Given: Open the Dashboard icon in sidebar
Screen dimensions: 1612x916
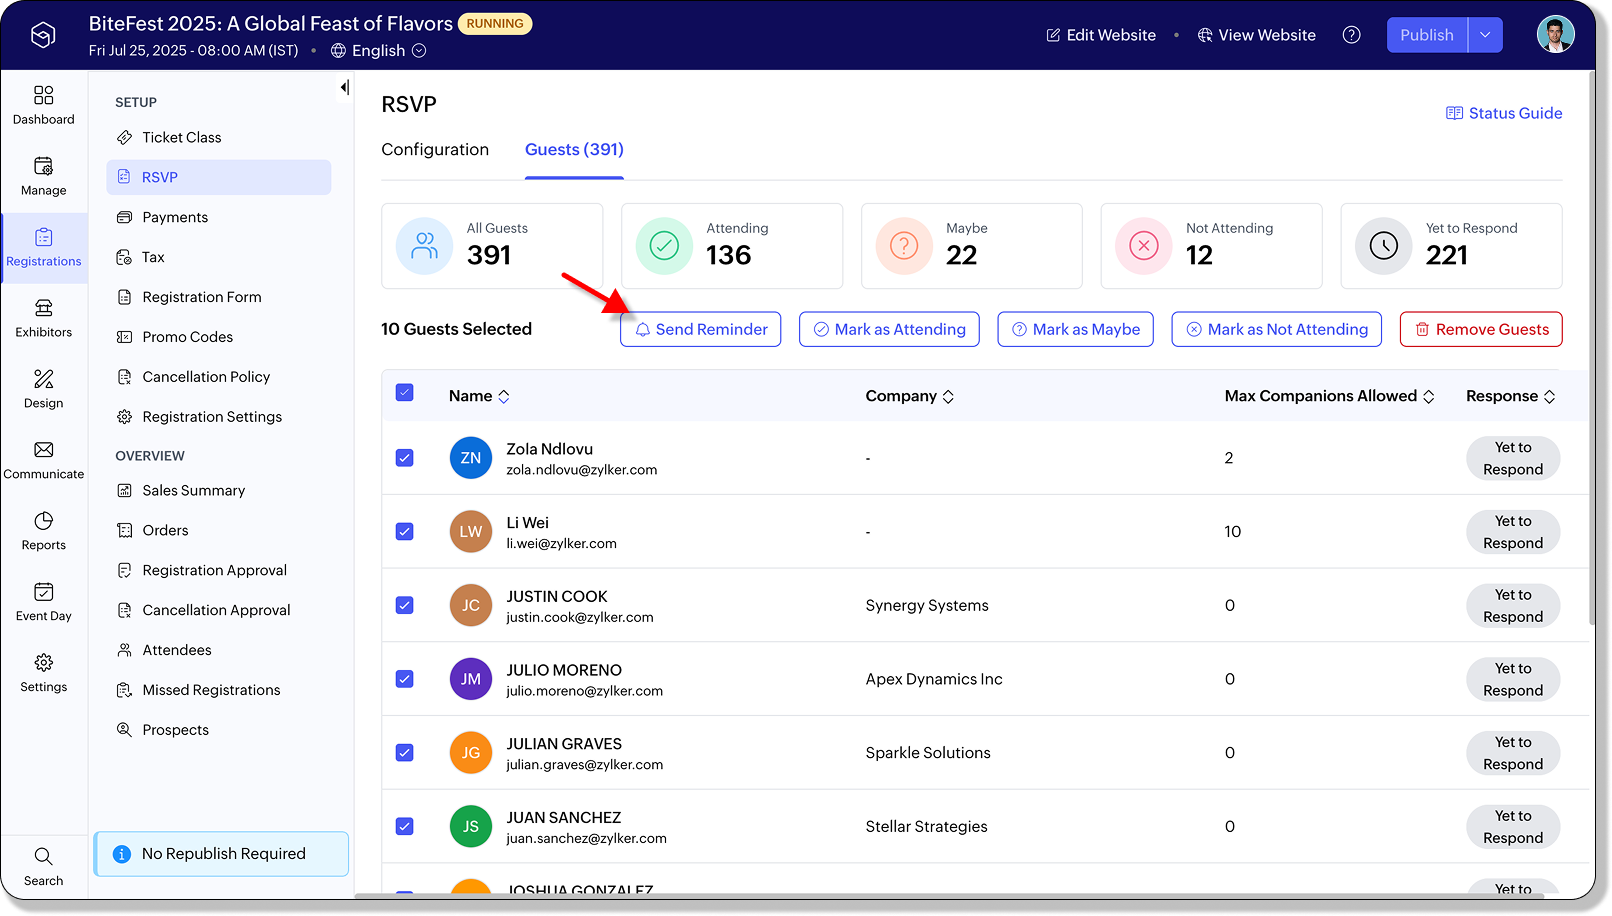Looking at the screenshot, I should tap(43, 105).
